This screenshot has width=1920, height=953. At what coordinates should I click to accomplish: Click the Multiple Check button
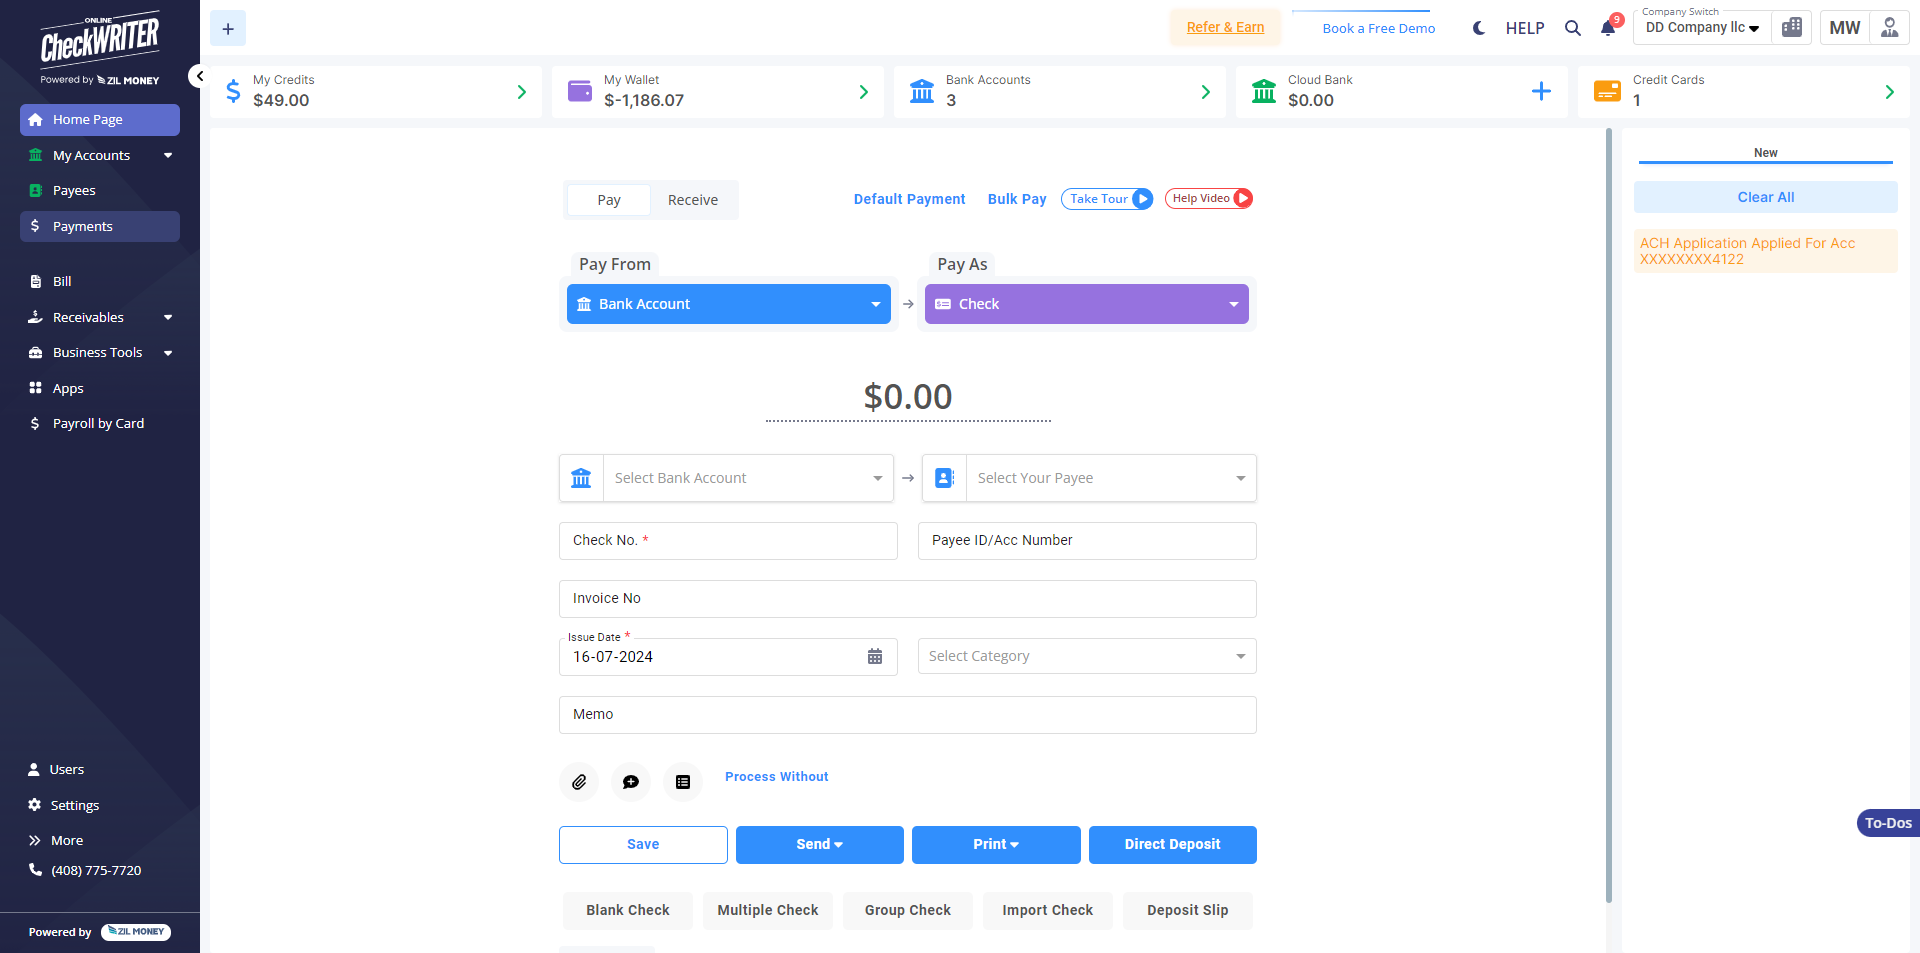pos(768,911)
